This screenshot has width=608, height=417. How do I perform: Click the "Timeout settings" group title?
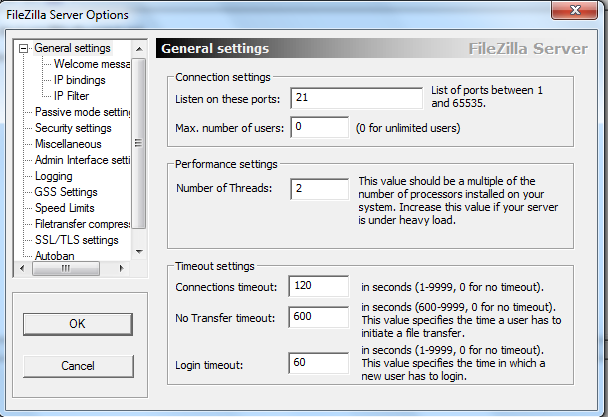[x=215, y=266]
